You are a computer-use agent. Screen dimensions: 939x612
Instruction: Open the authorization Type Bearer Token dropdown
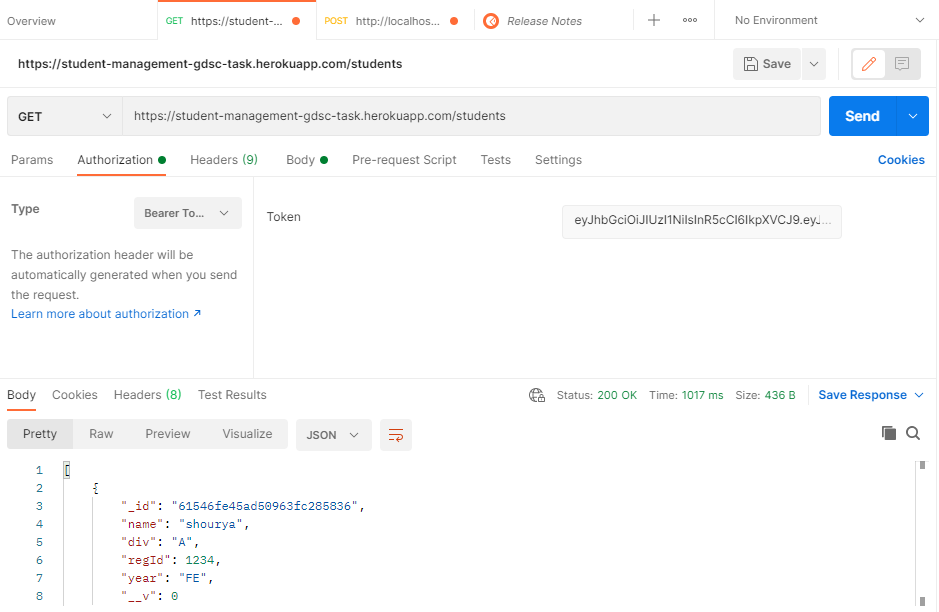pyautogui.click(x=187, y=213)
